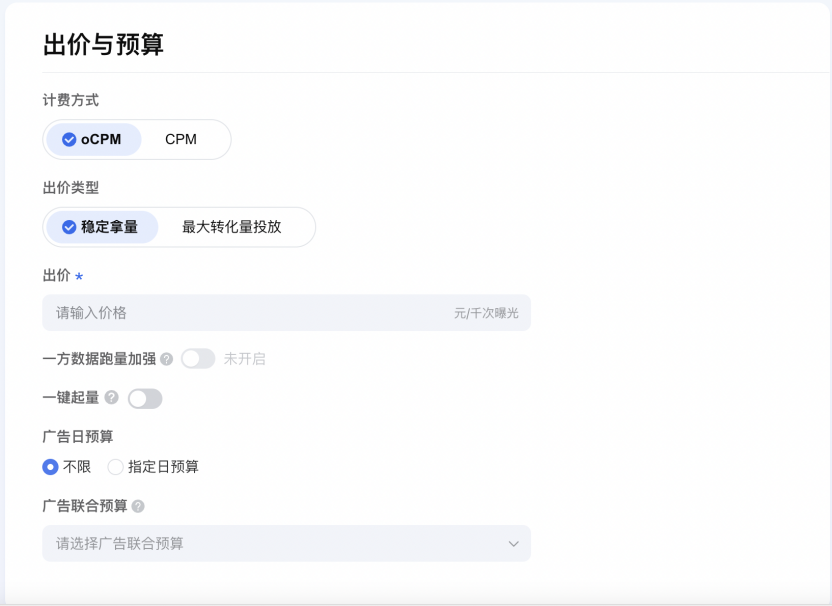Select the 不限 daily budget radio
Image resolution: width=832 pixels, height=606 pixels.
(x=51, y=467)
